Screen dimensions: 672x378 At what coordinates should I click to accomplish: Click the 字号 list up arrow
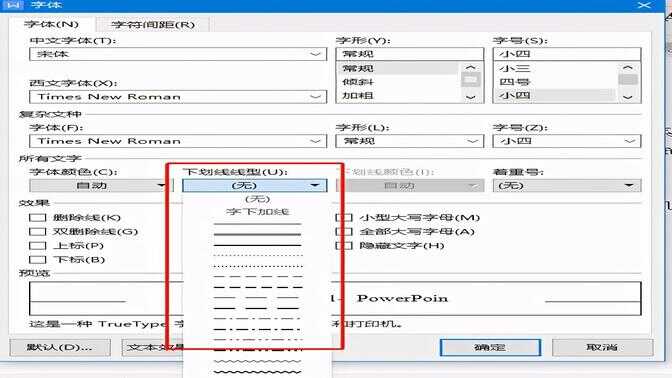click(628, 67)
